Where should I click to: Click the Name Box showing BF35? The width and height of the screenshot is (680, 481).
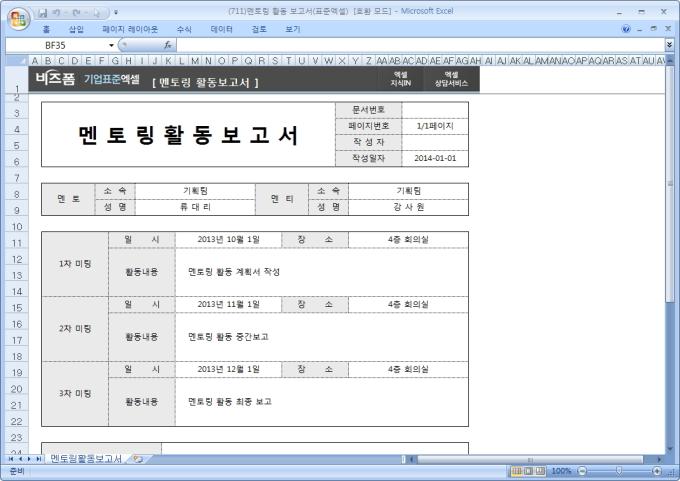tap(56, 45)
